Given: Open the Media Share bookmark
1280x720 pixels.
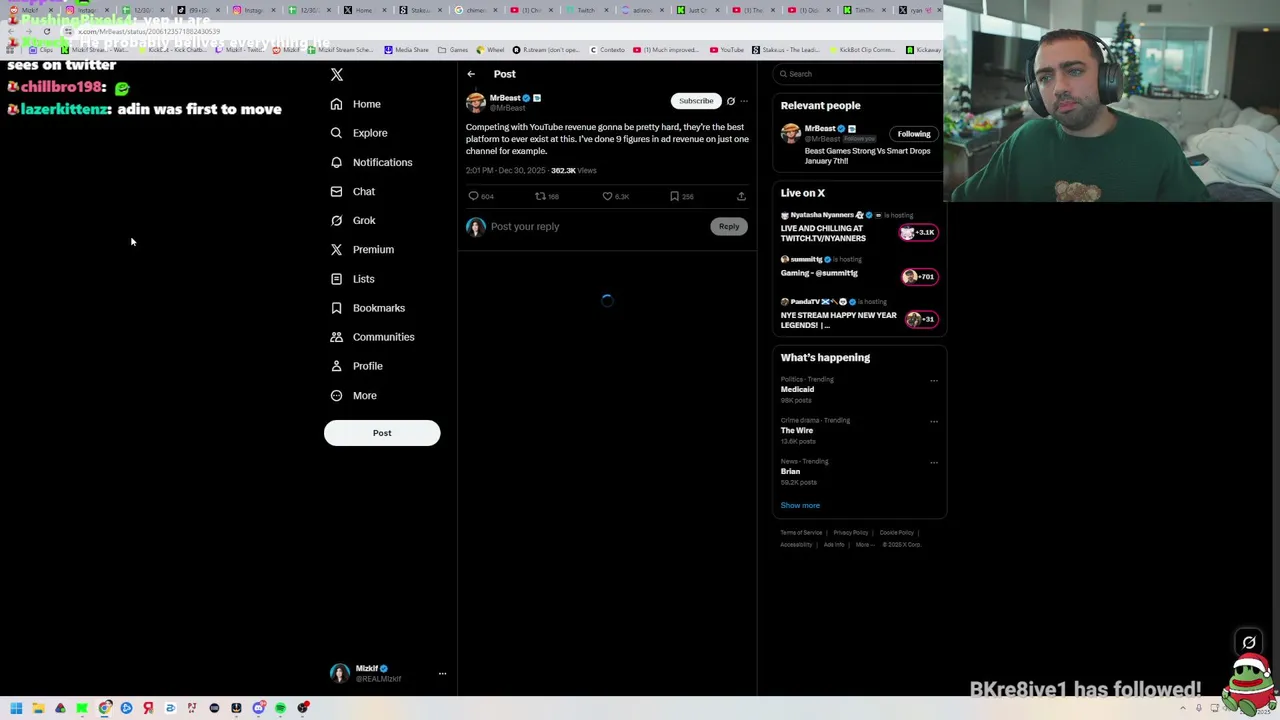Looking at the screenshot, I should 406,50.
